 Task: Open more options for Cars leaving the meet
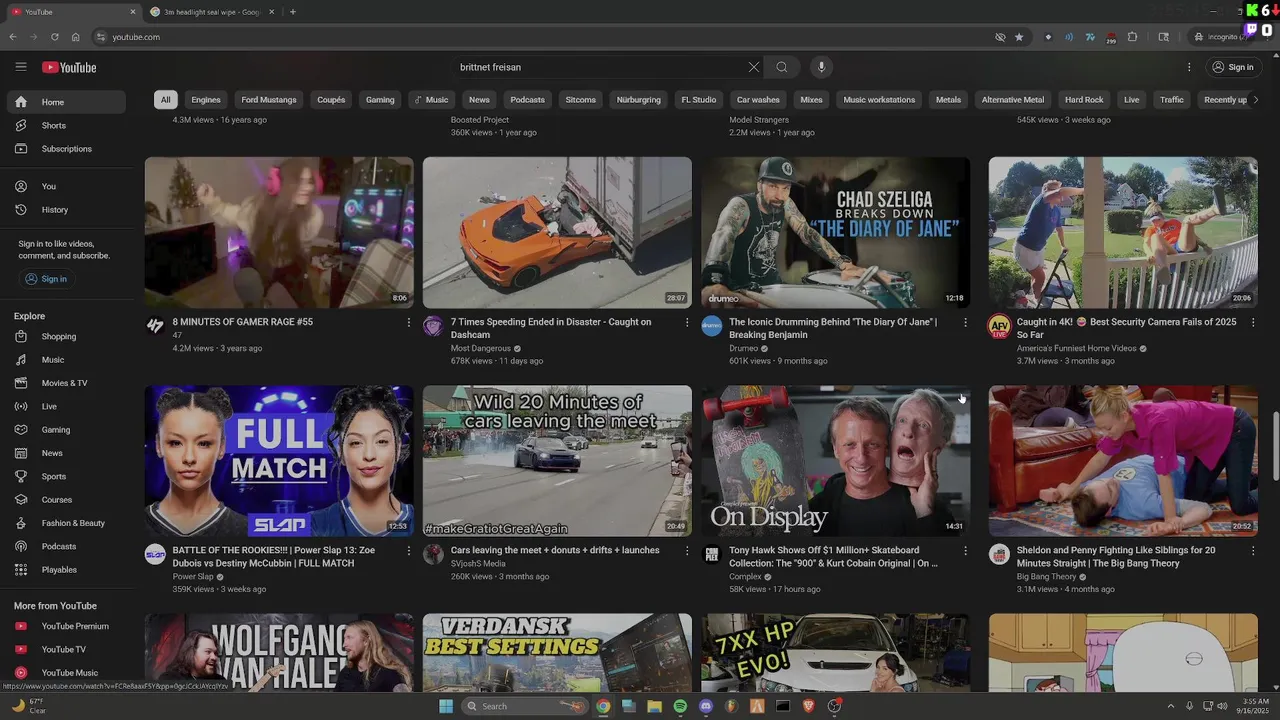(x=687, y=551)
